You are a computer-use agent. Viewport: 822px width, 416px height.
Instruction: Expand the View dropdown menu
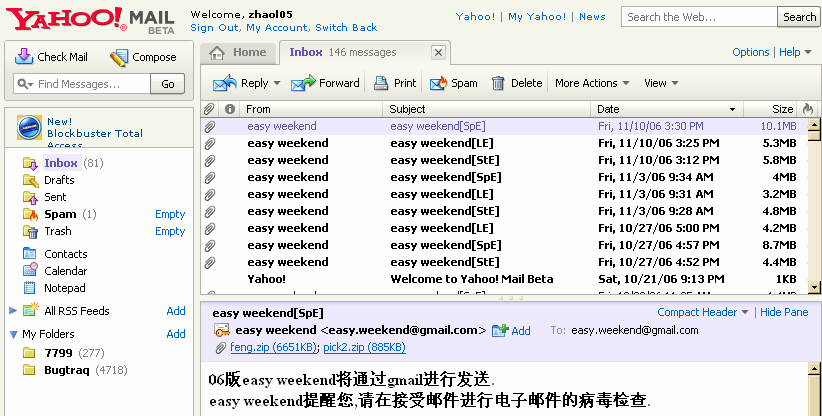click(x=675, y=84)
